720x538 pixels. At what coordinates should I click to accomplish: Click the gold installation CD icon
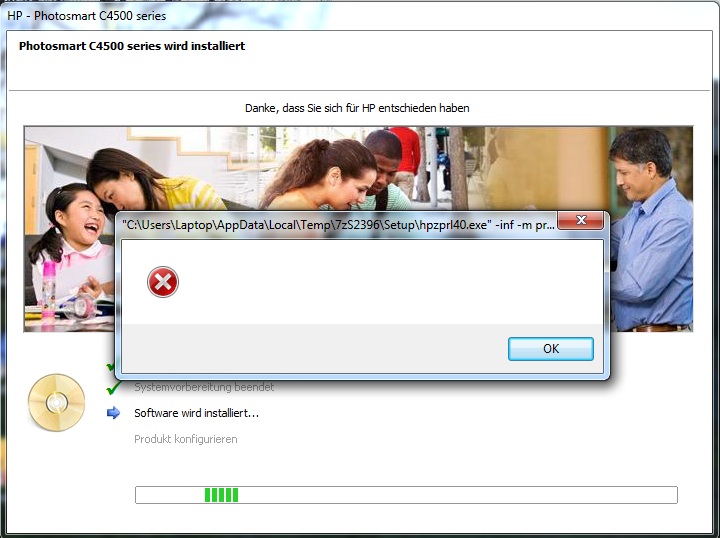click(56, 403)
